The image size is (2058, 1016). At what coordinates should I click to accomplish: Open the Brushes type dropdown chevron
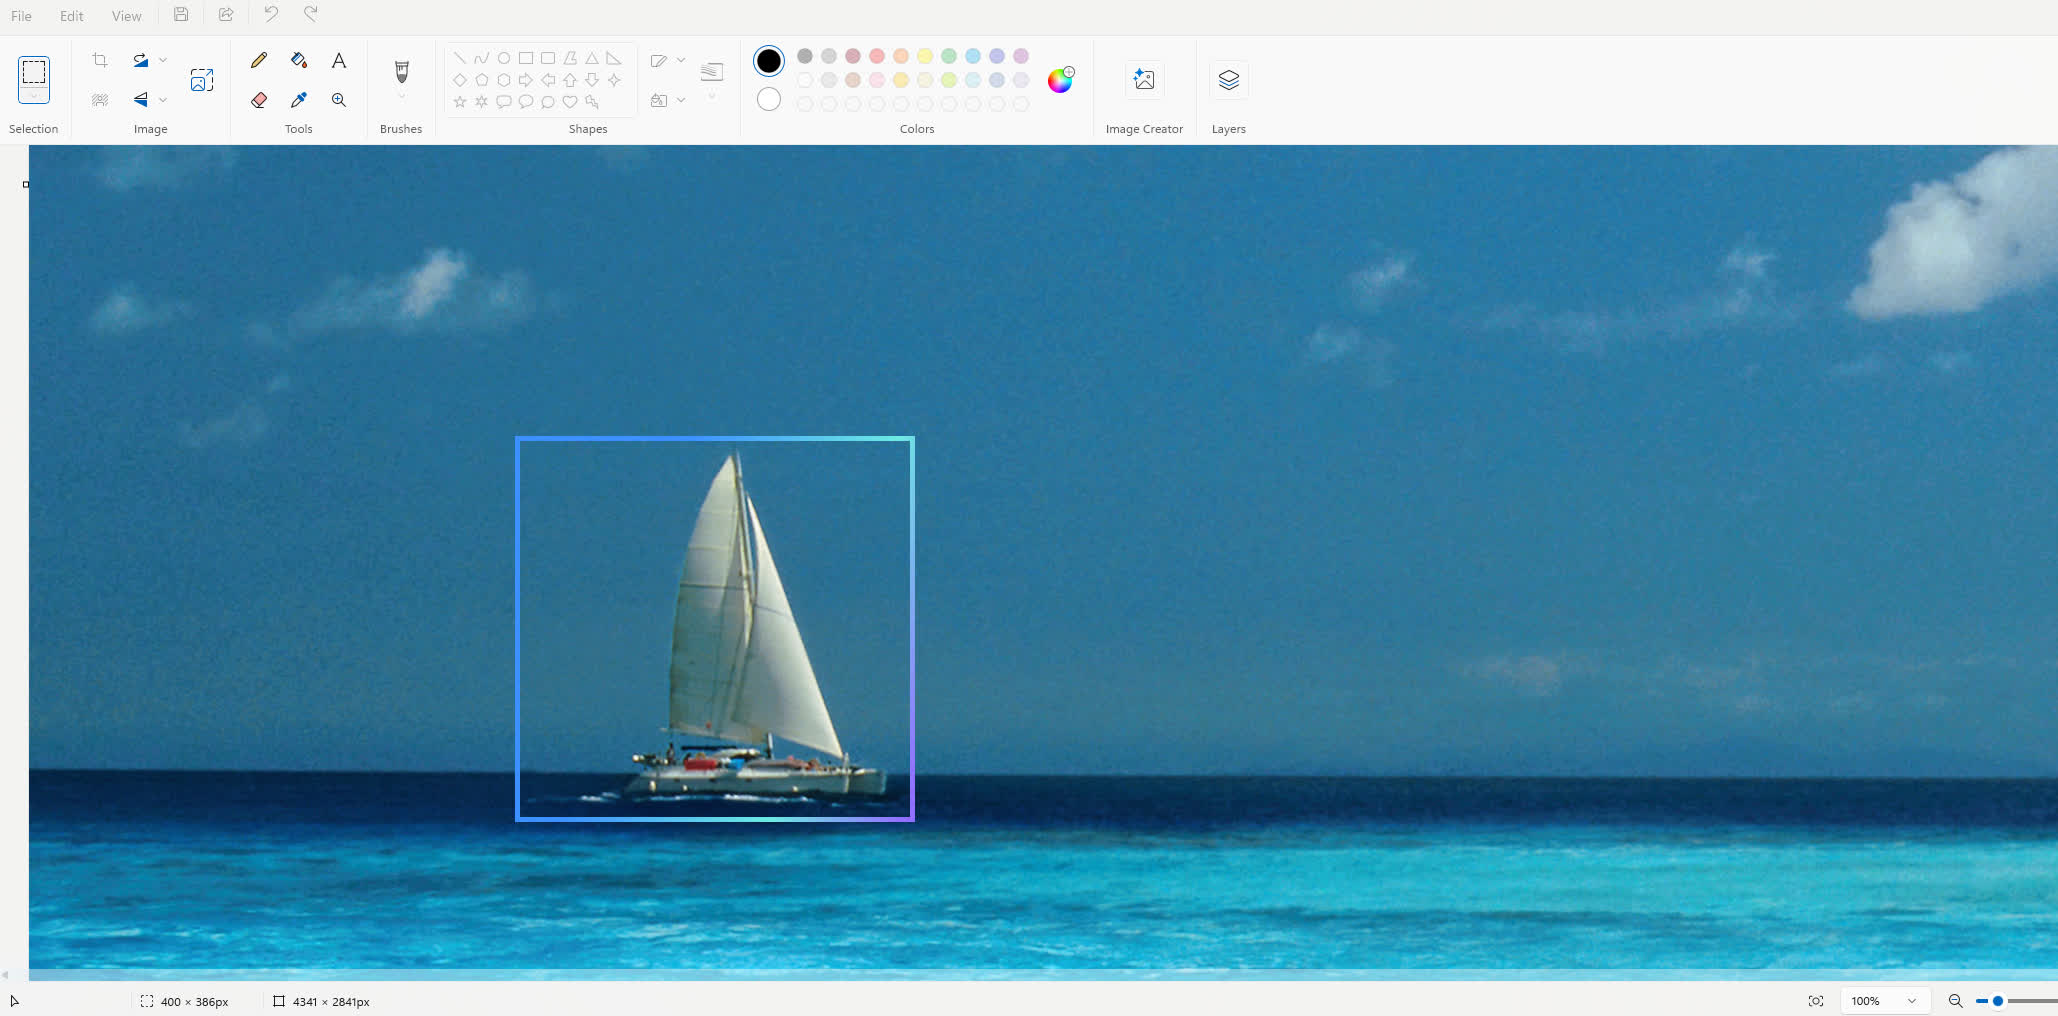pyautogui.click(x=402, y=97)
